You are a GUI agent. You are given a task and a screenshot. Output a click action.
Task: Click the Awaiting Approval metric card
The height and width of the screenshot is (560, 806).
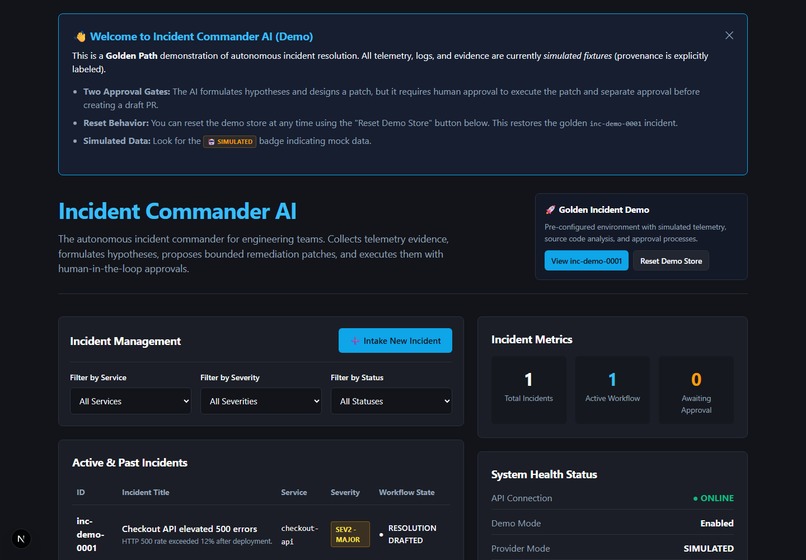click(696, 390)
